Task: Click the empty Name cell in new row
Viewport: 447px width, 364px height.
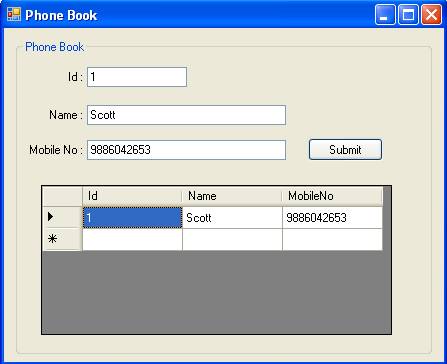Action: pos(232,240)
